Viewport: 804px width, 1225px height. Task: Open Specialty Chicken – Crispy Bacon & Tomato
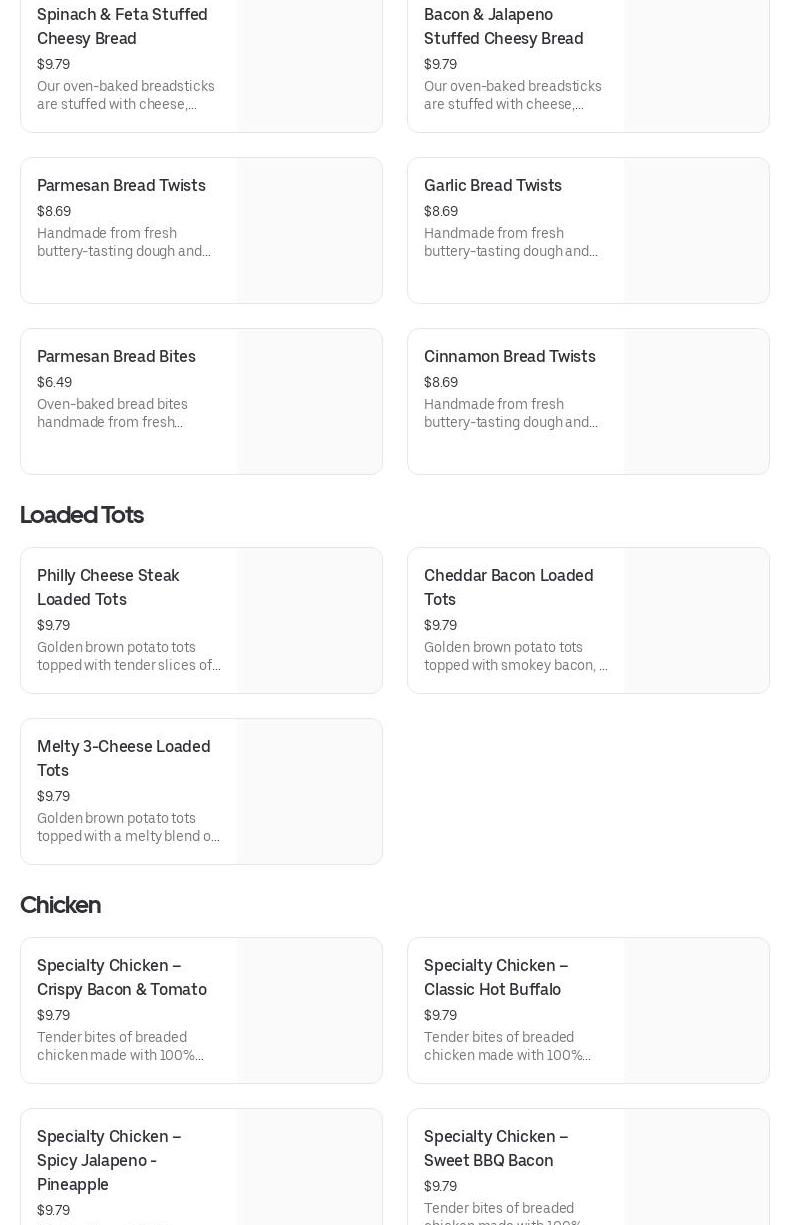122,977
